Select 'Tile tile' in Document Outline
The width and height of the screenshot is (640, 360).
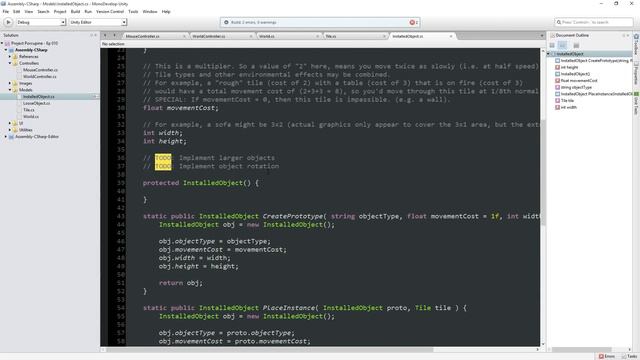[x=567, y=100]
